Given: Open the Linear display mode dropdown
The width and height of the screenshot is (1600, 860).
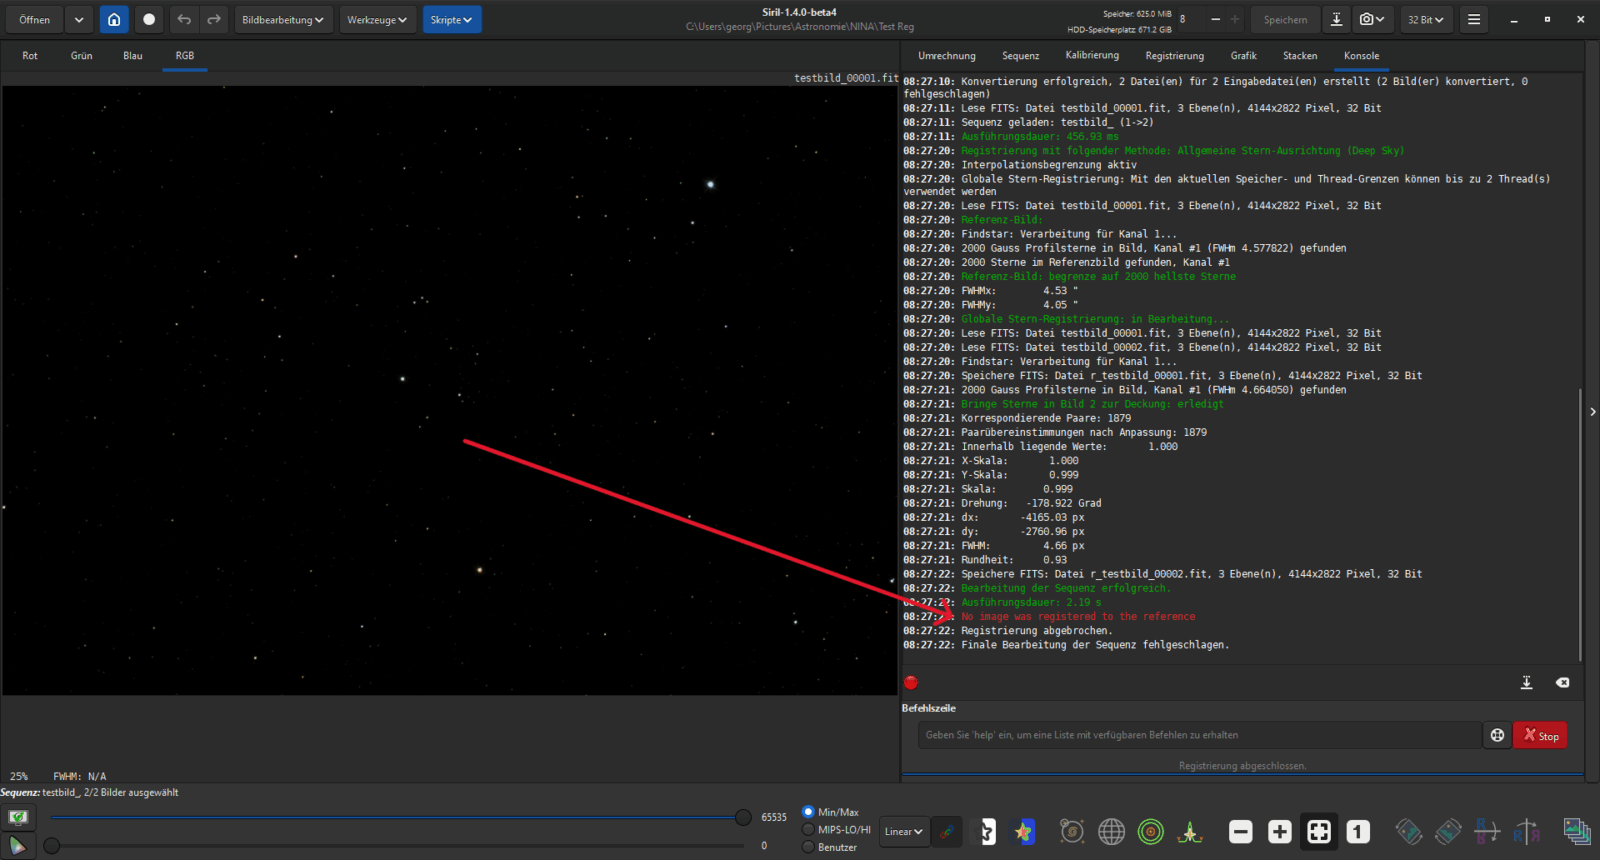Looking at the screenshot, I should 903,832.
